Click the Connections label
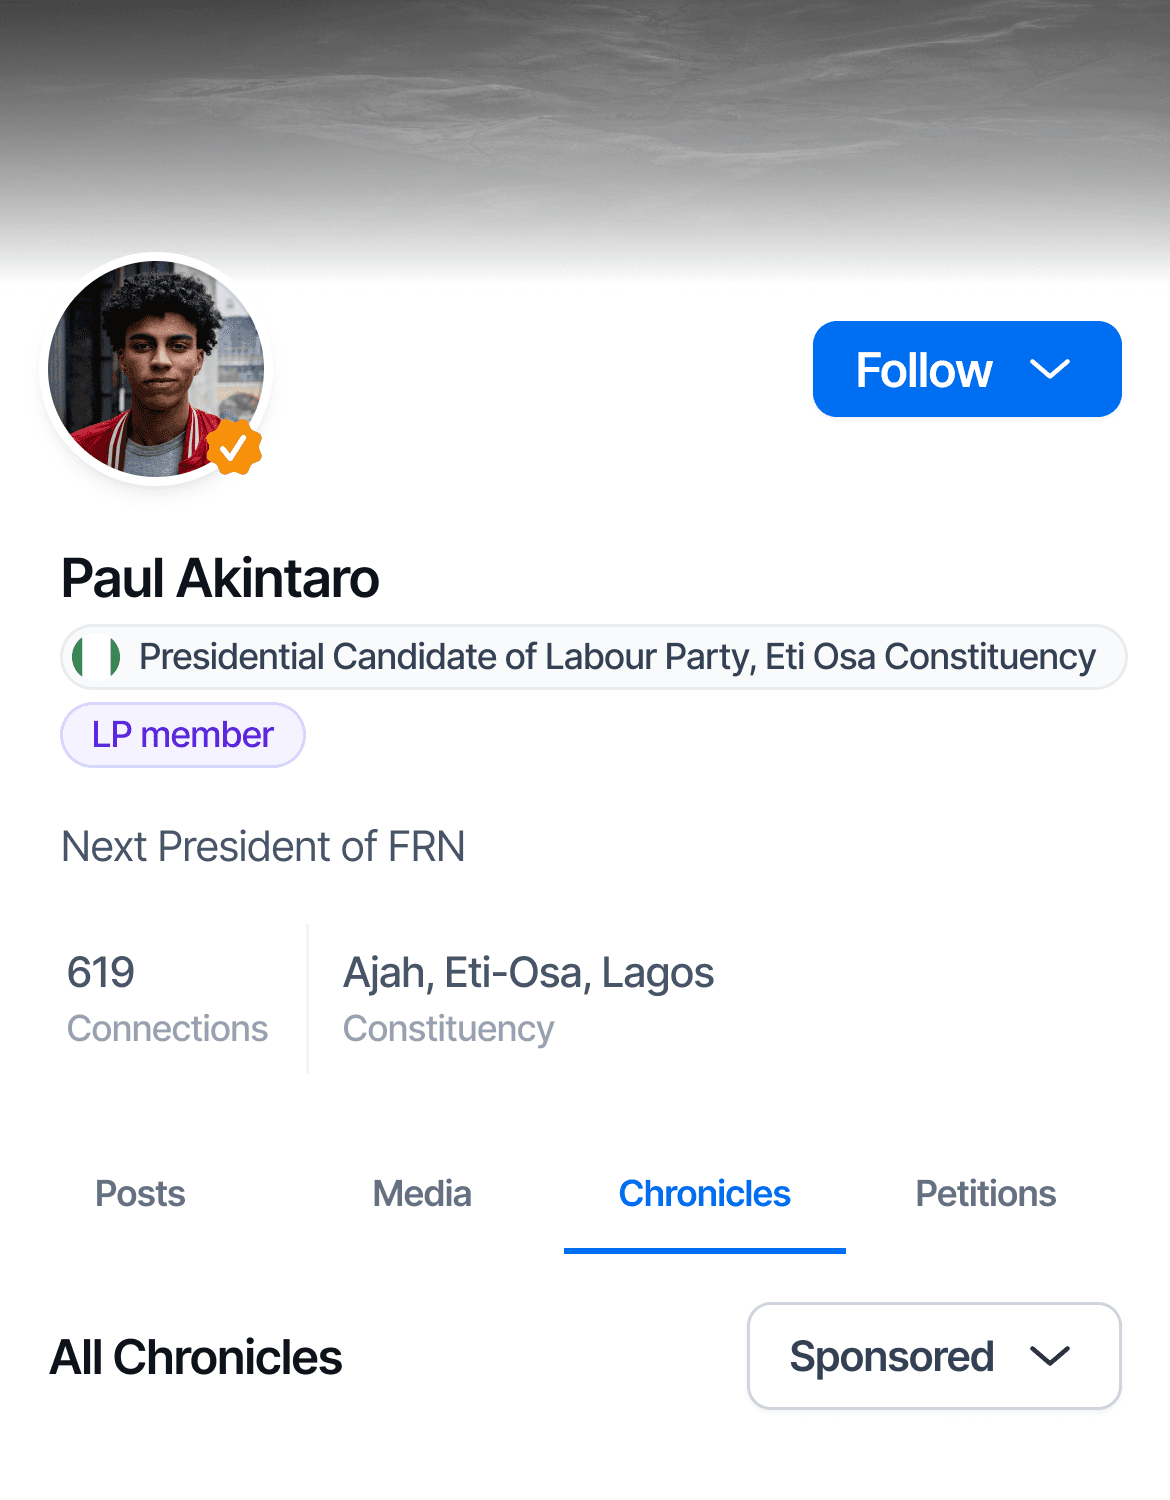The width and height of the screenshot is (1170, 1500). (x=167, y=1029)
